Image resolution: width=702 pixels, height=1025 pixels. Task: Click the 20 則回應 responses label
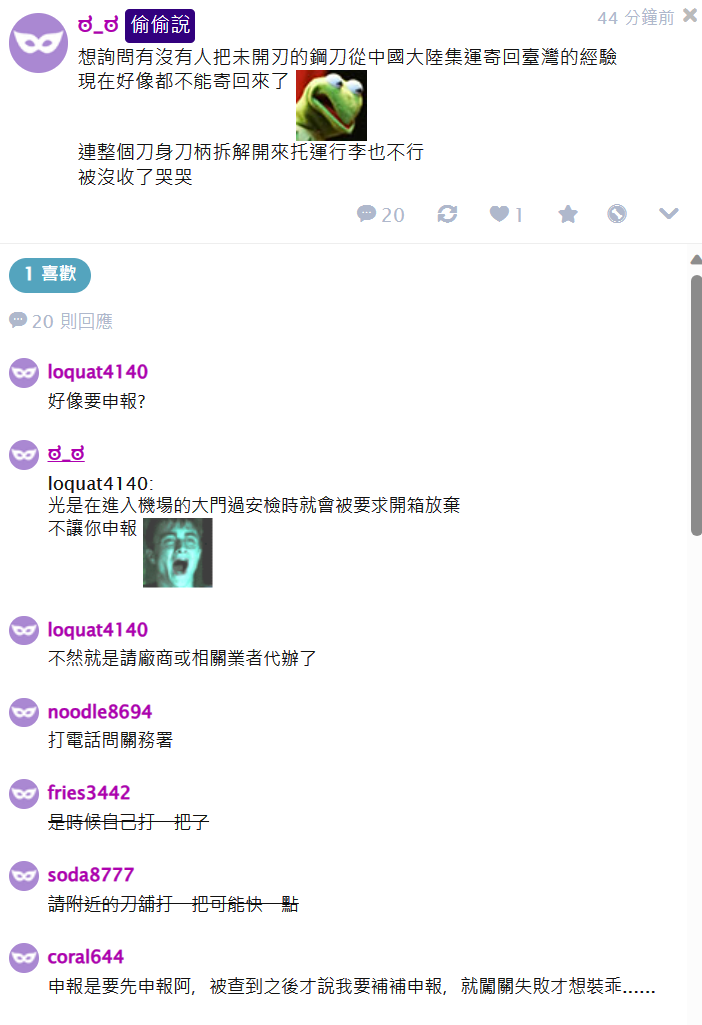[61, 321]
